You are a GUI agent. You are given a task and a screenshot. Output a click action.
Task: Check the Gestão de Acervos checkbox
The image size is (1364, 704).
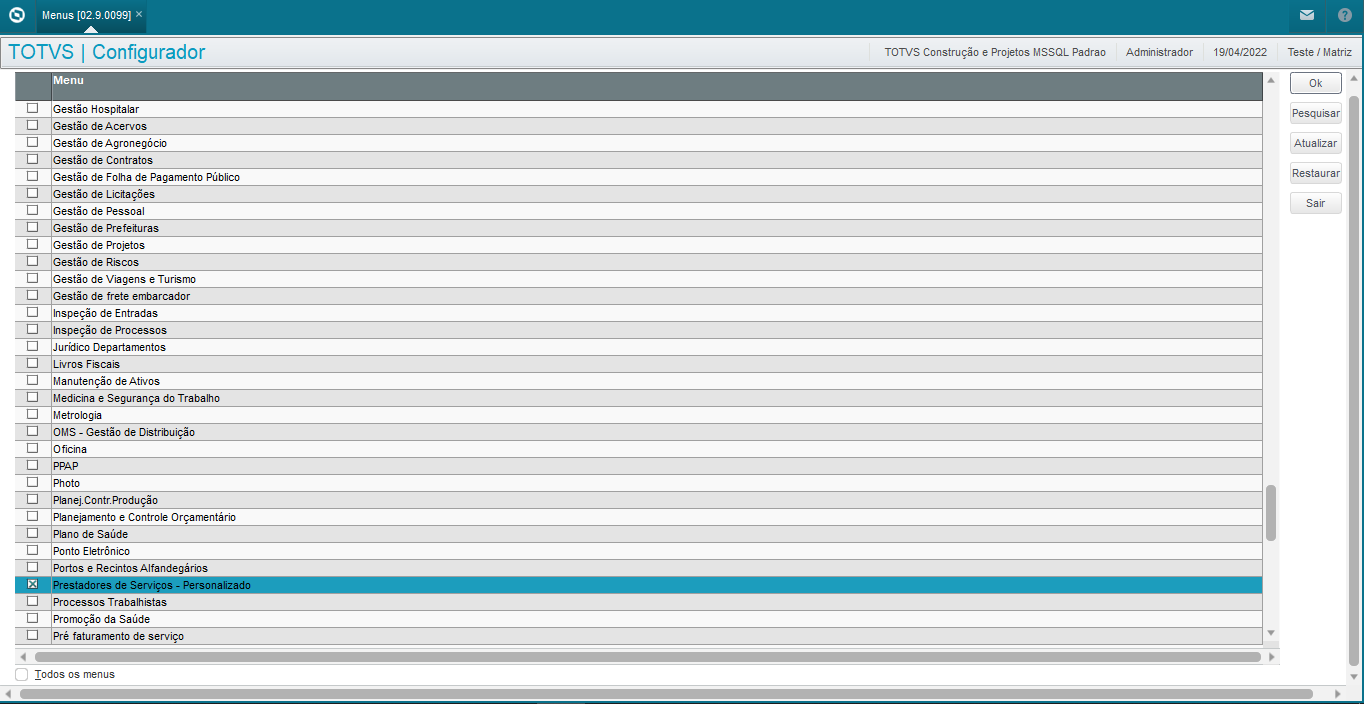[x=32, y=125]
